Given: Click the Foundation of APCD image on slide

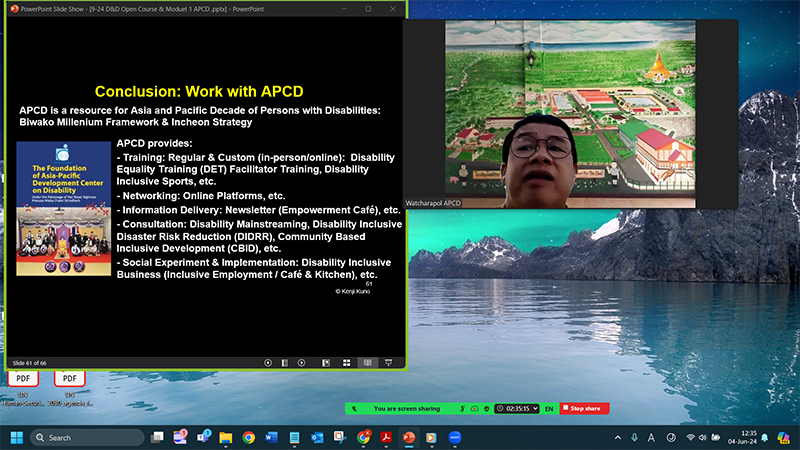Looking at the screenshot, I should coord(64,209).
